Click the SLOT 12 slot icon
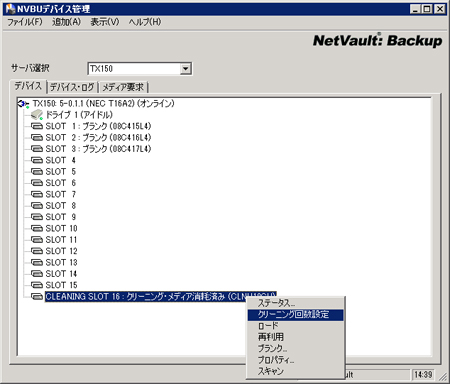 pyautogui.click(x=37, y=251)
